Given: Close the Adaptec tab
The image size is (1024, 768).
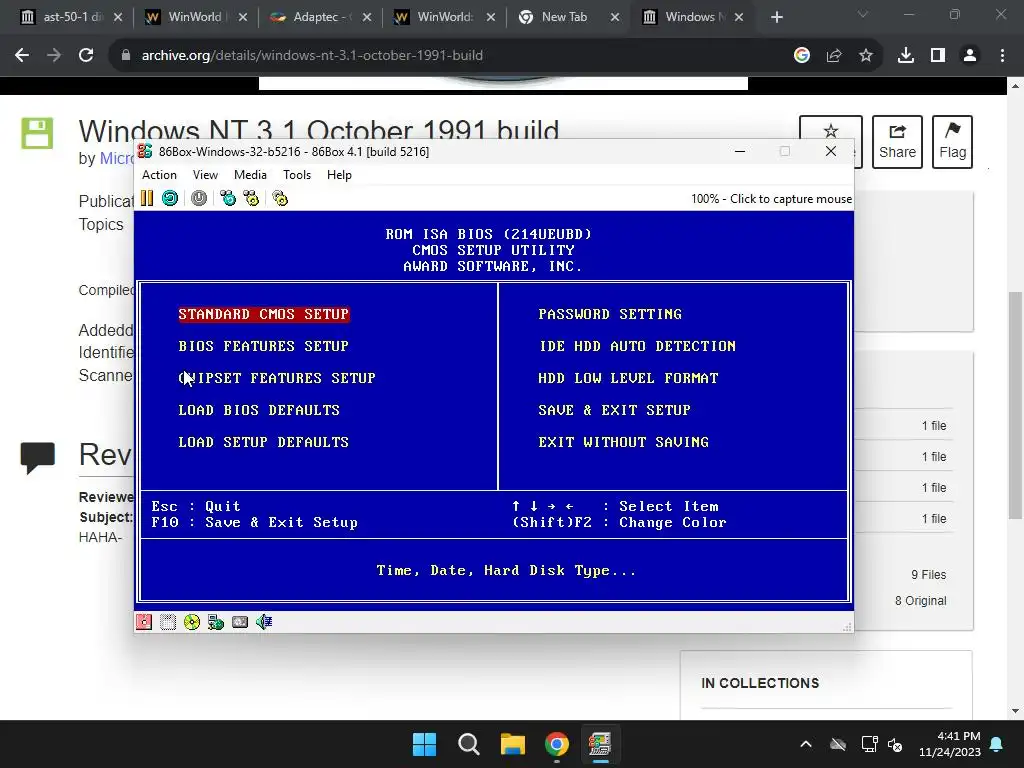Looking at the screenshot, I should click(x=367, y=18).
